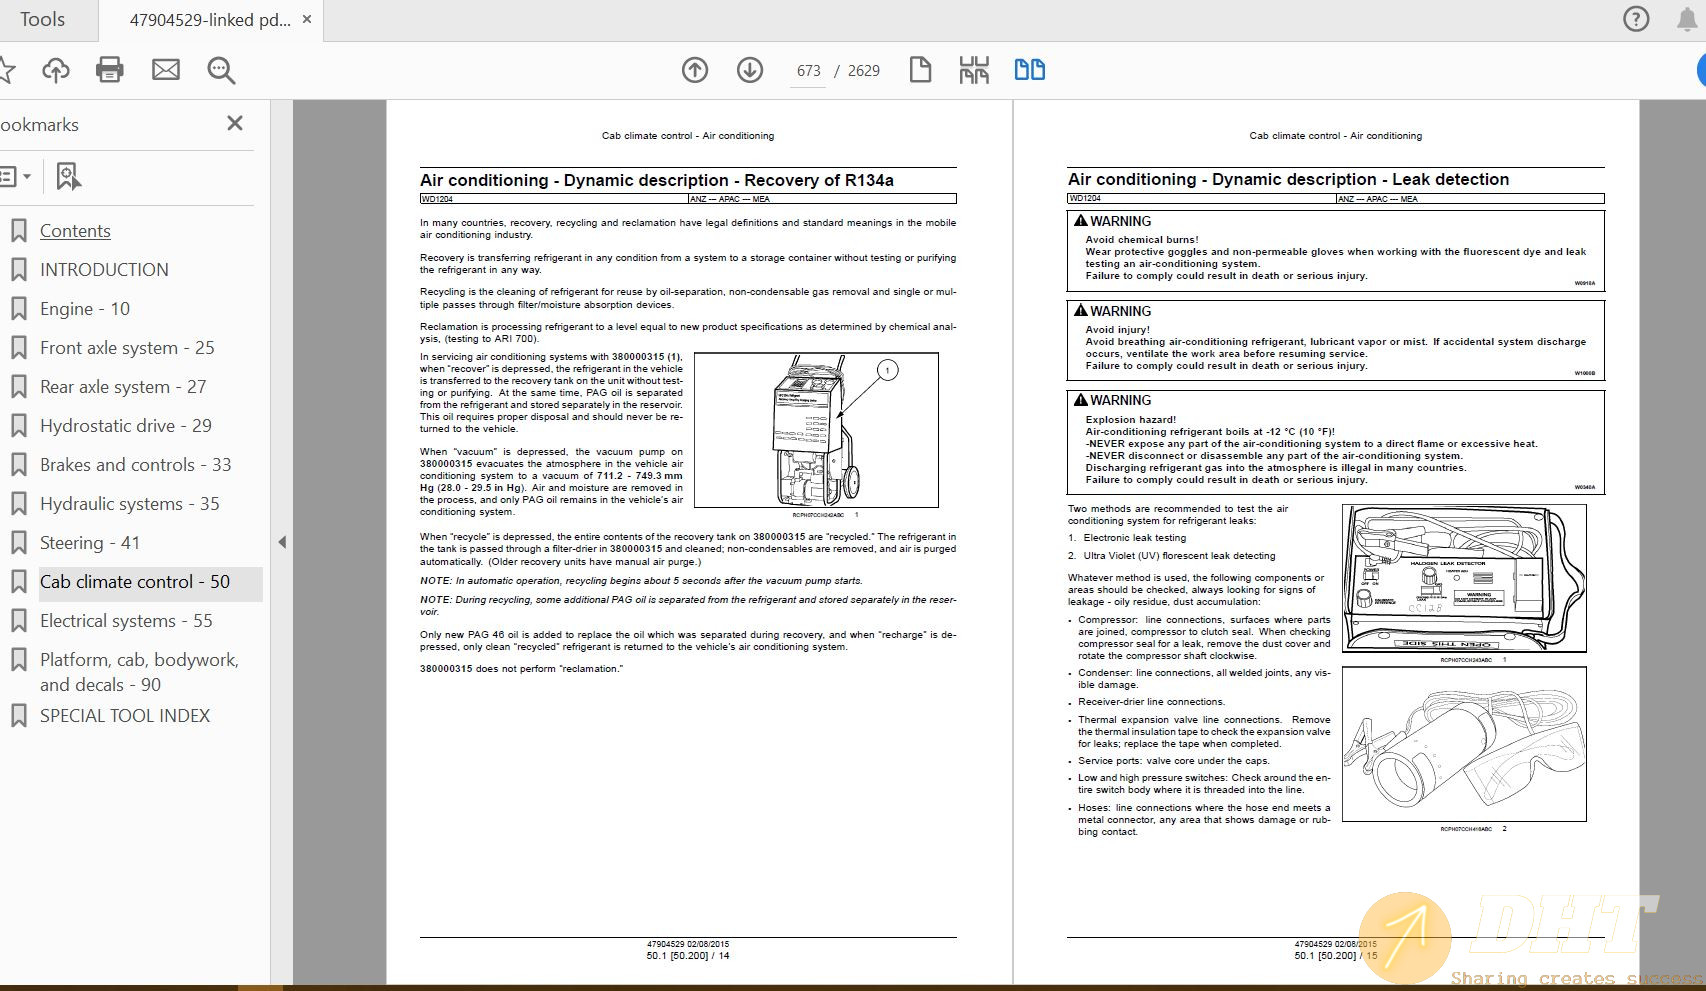Screen dimensions: 1706x991
Task: Open Rear axle system - 27 bookmark
Action: click(123, 387)
